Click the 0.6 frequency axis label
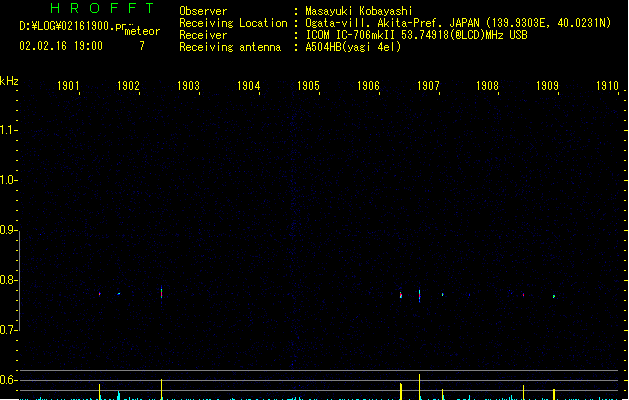The height and width of the screenshot is (400, 629). coord(7,380)
